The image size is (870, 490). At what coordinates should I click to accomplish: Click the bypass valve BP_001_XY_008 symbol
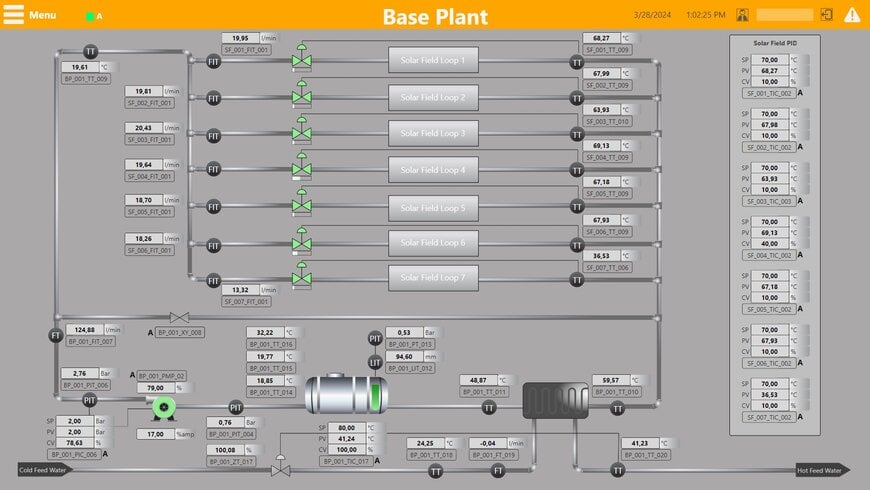(x=179, y=317)
